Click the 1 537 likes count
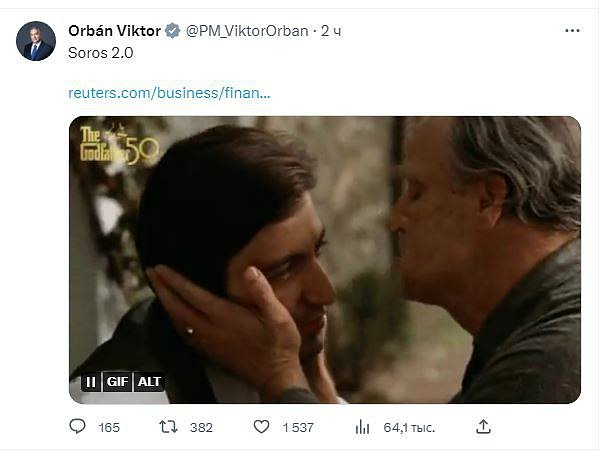The image size is (608, 452). pos(297,428)
